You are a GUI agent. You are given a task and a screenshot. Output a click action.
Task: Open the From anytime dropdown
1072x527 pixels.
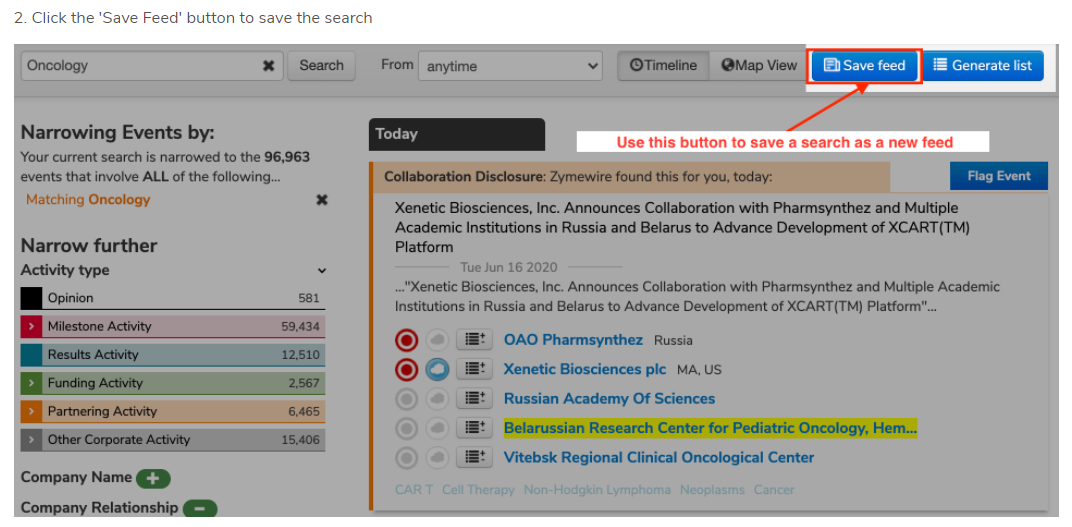click(510, 66)
